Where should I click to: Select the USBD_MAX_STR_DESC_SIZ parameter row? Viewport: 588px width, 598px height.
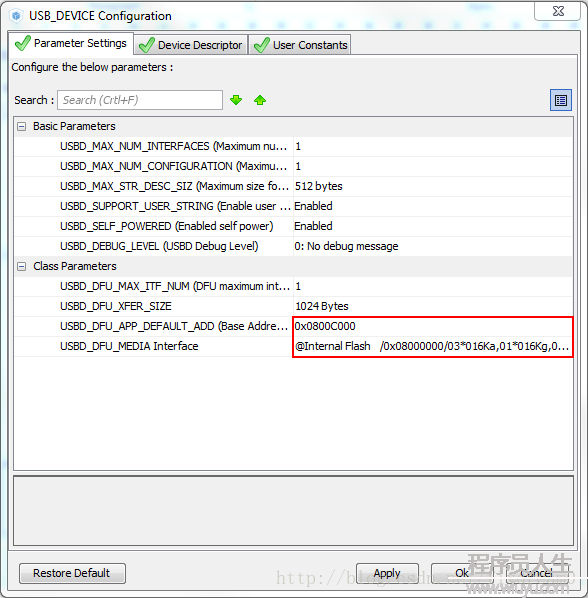293,186
